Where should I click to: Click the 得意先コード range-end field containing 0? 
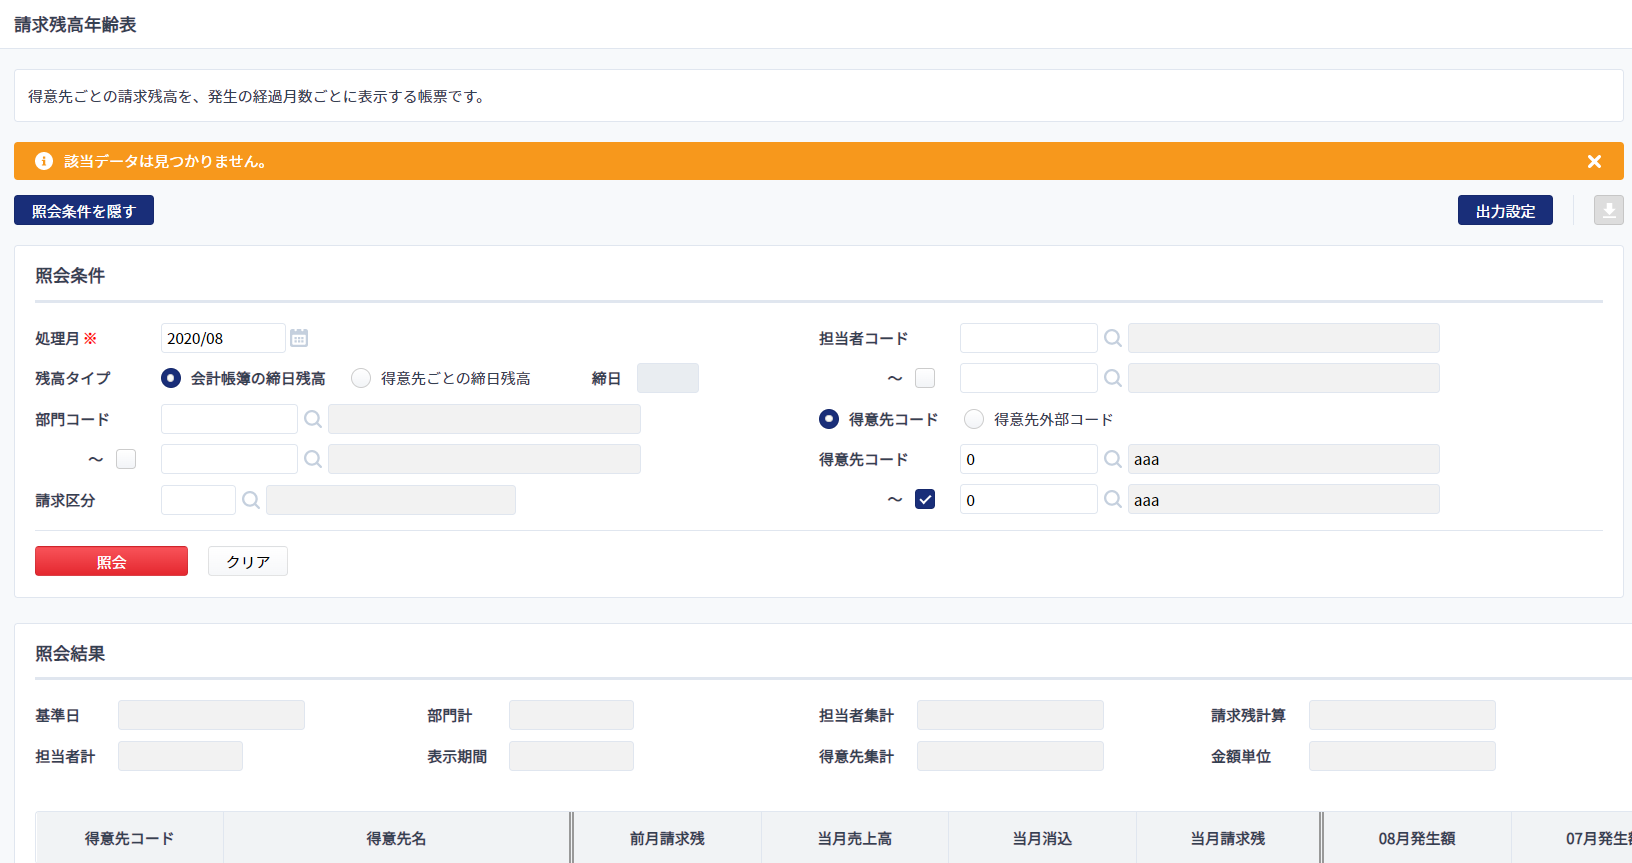click(x=1028, y=499)
